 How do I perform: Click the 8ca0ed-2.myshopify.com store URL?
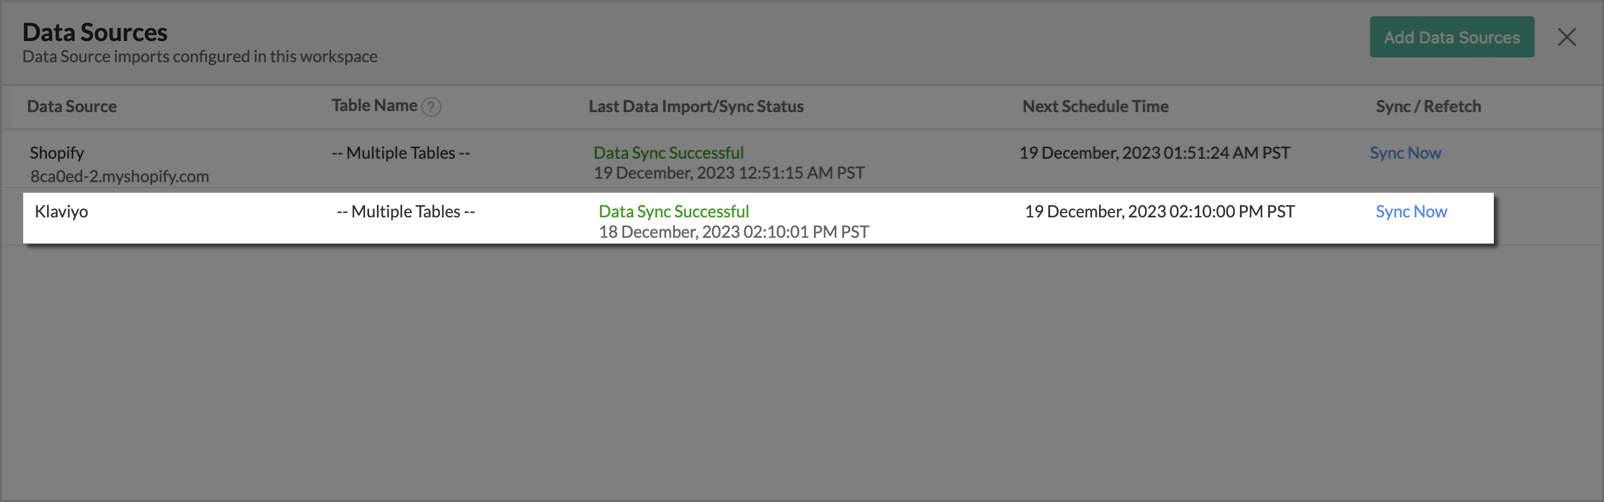119,176
